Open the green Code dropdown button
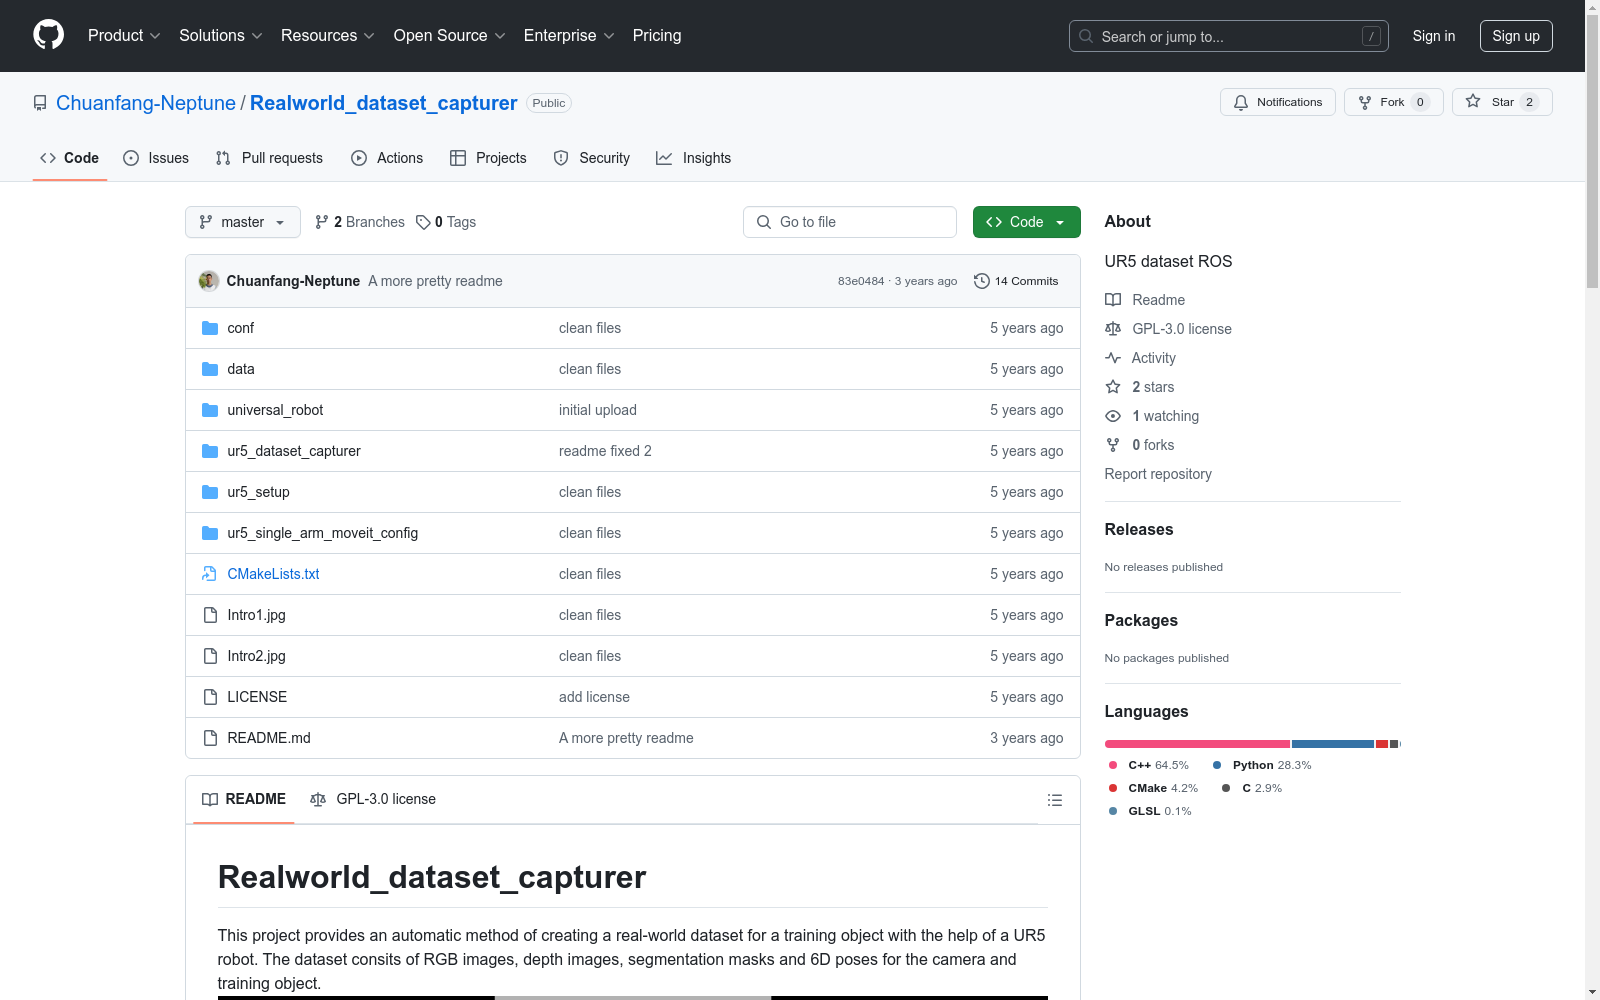 click(1026, 222)
